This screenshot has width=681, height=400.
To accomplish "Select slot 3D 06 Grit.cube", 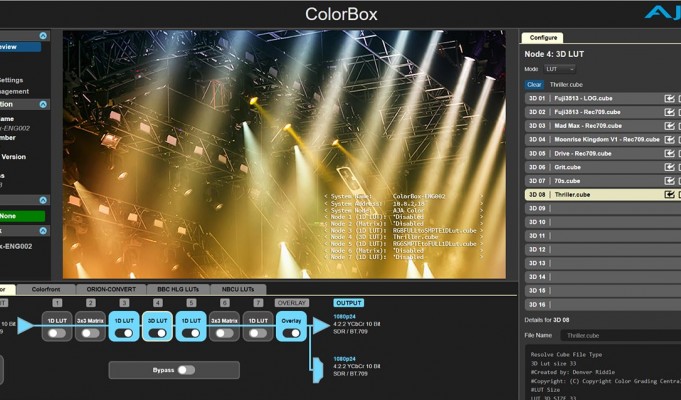I will tap(603, 167).
